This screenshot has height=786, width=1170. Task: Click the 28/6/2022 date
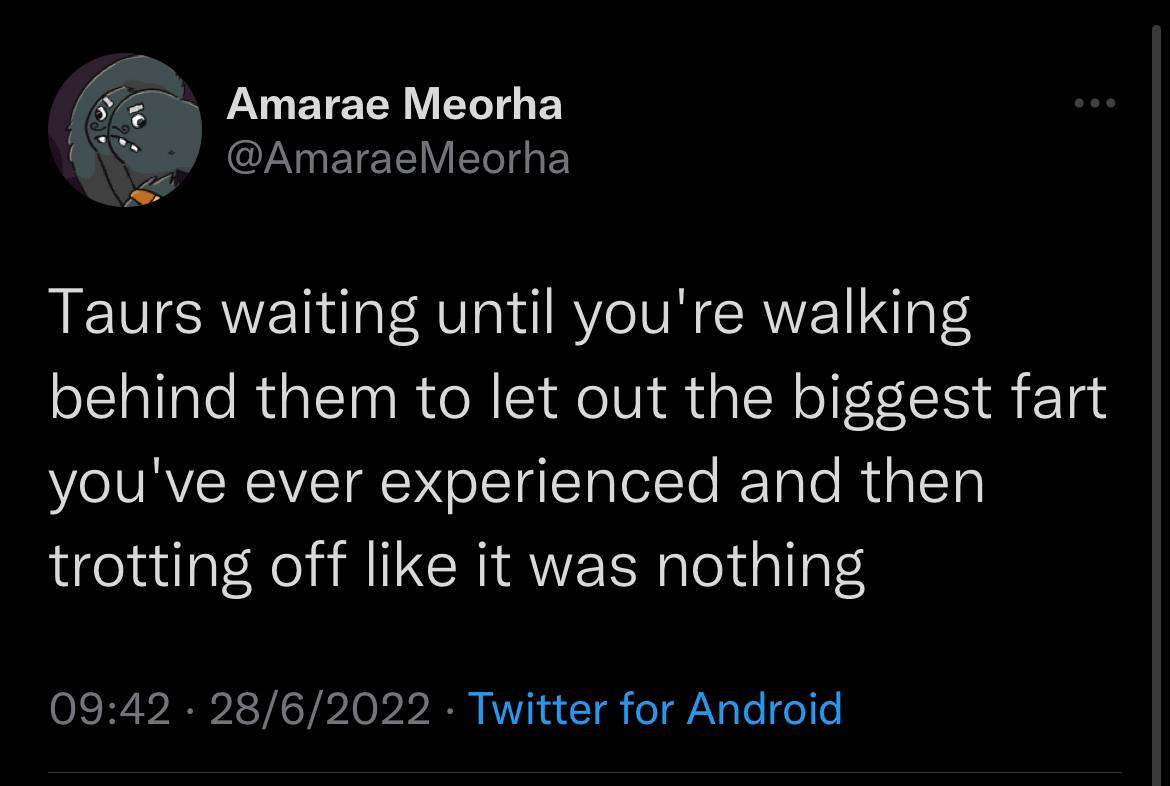(321, 709)
